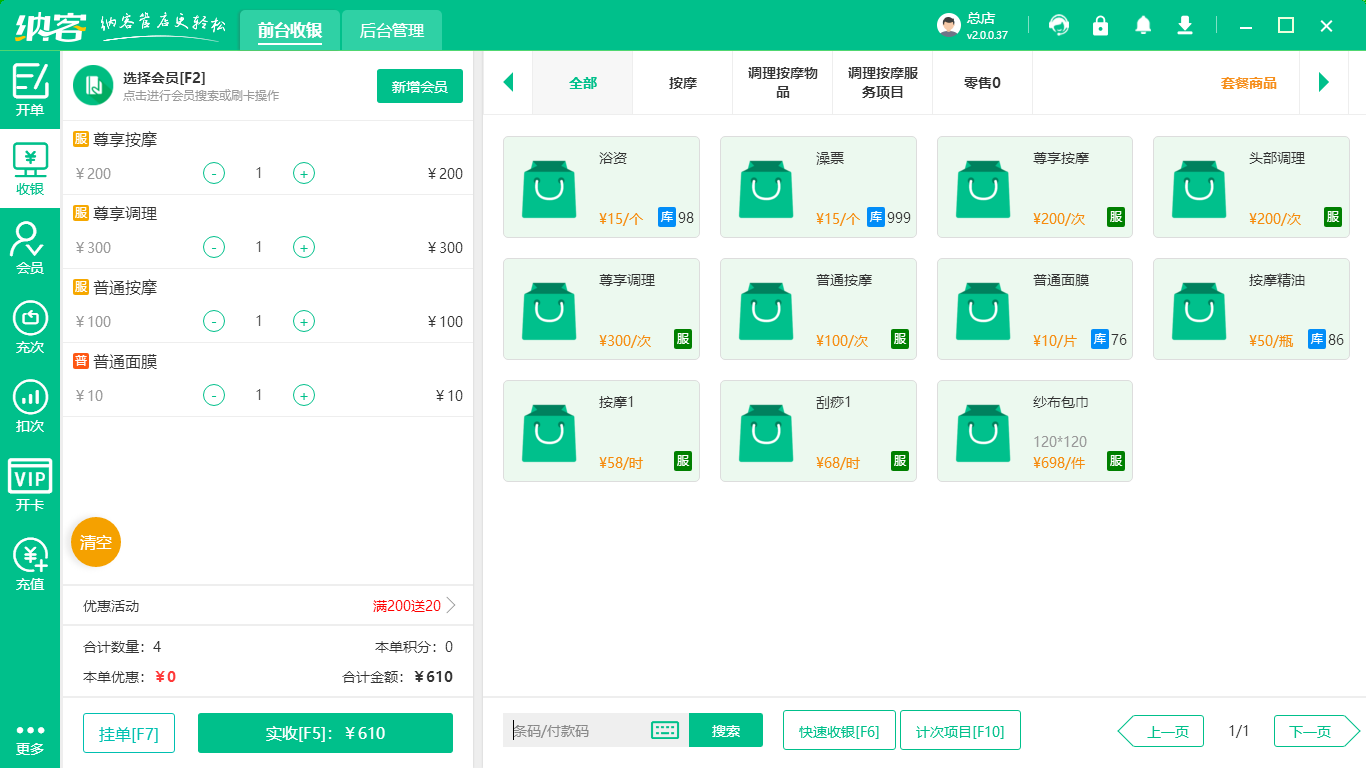
Task: Expand the 优惠活动 满200送20 promotion
Action: click(x=450, y=605)
